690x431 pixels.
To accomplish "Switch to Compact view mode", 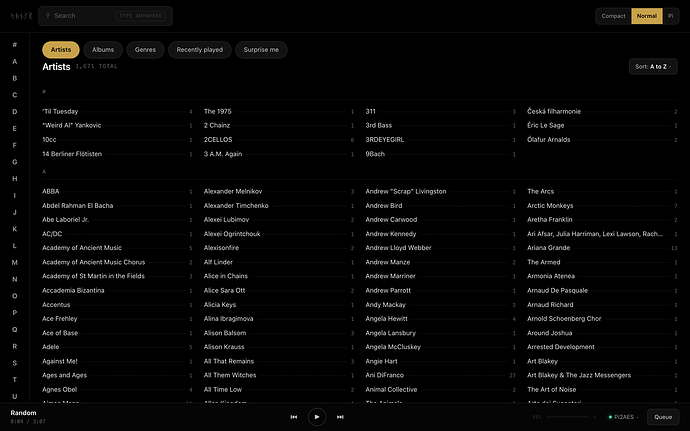I will tap(613, 16).
